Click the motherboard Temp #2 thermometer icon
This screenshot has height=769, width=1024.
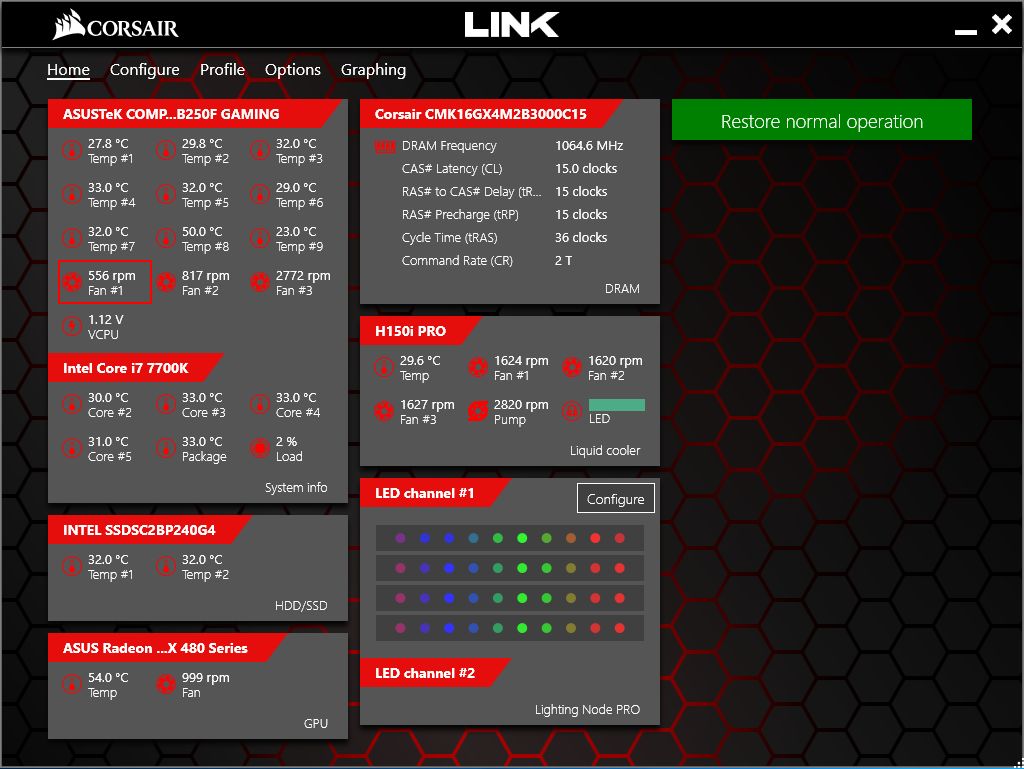tap(166, 151)
